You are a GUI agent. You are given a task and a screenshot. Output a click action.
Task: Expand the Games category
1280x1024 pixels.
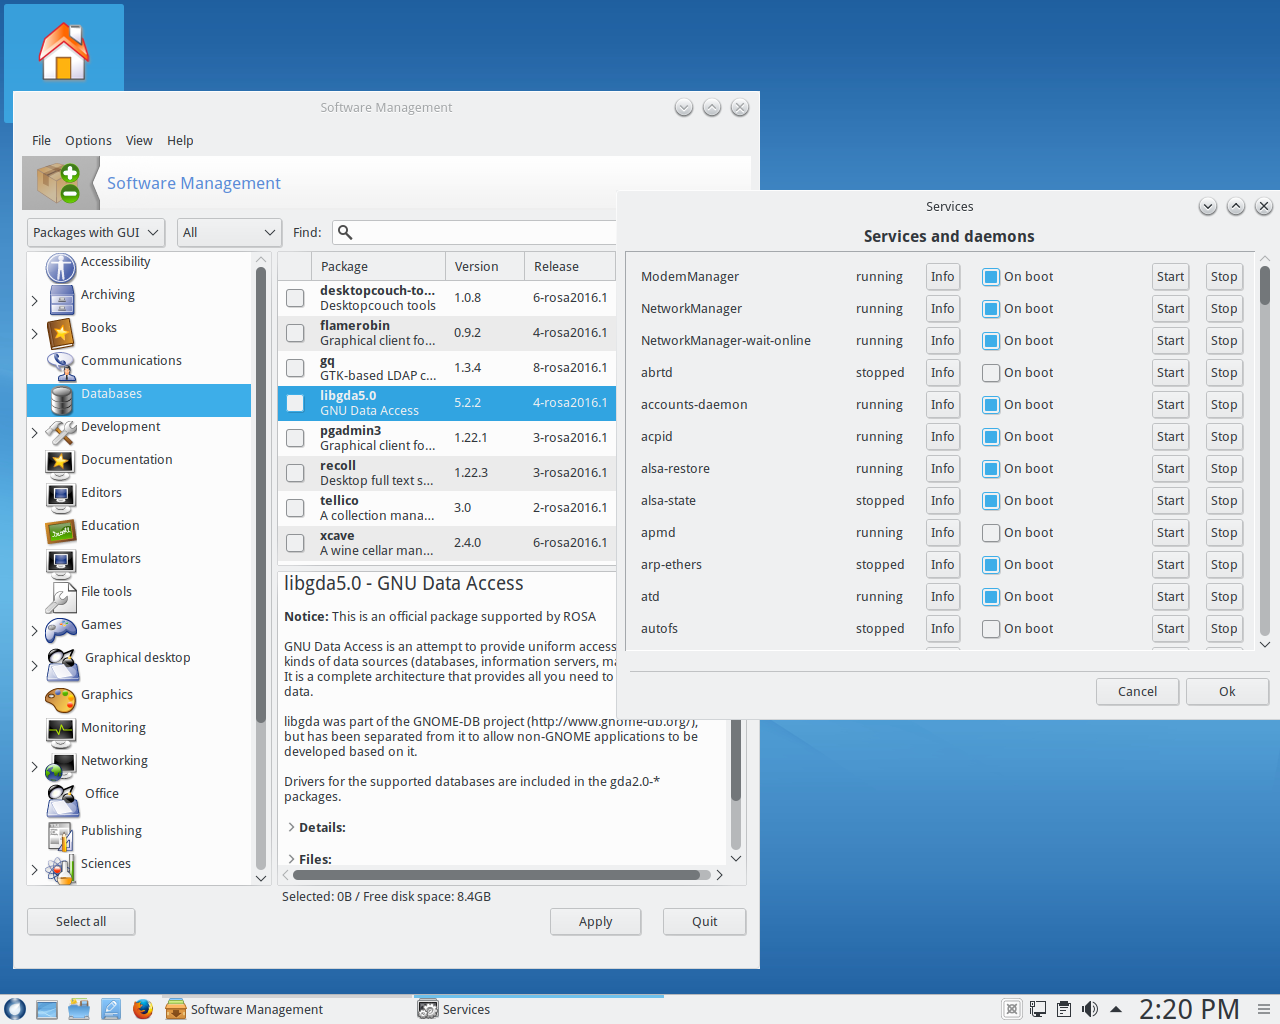click(35, 631)
